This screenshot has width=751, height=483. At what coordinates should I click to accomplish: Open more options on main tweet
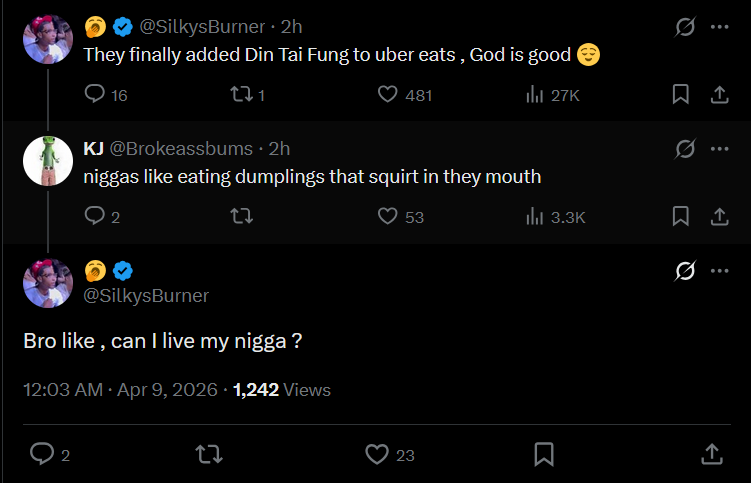coord(719,270)
